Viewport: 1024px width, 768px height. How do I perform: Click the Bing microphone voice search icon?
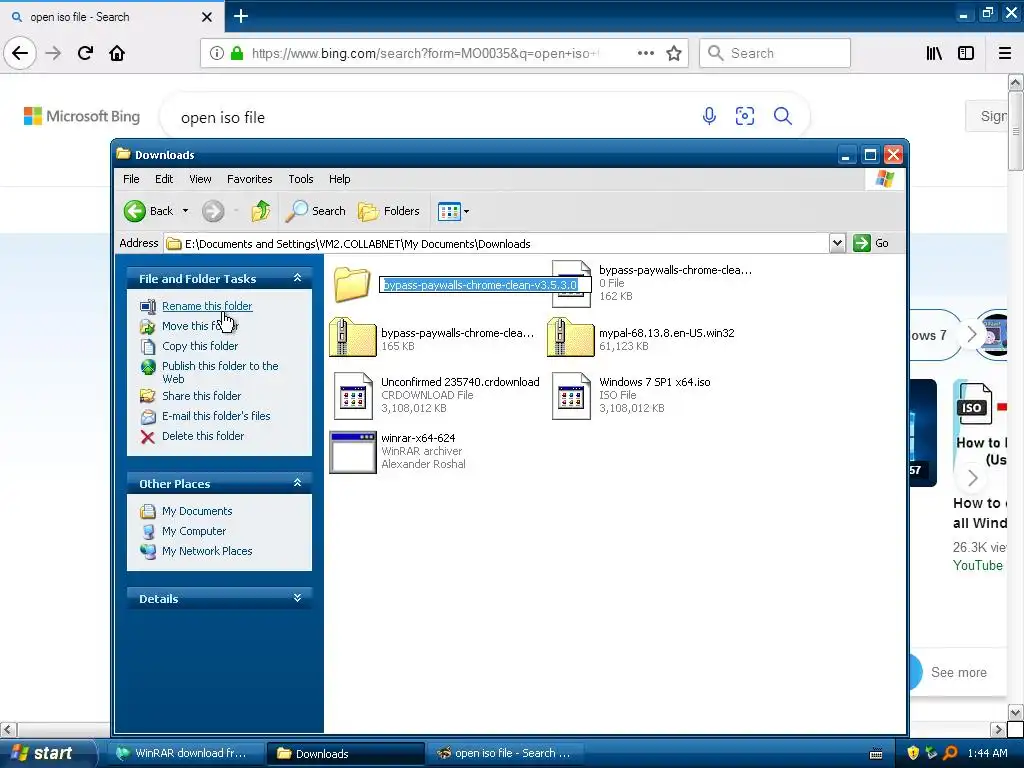pos(709,116)
